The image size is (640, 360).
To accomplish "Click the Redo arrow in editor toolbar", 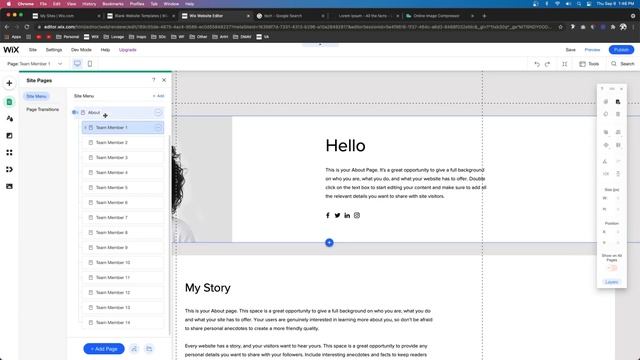I will (x=548, y=64).
